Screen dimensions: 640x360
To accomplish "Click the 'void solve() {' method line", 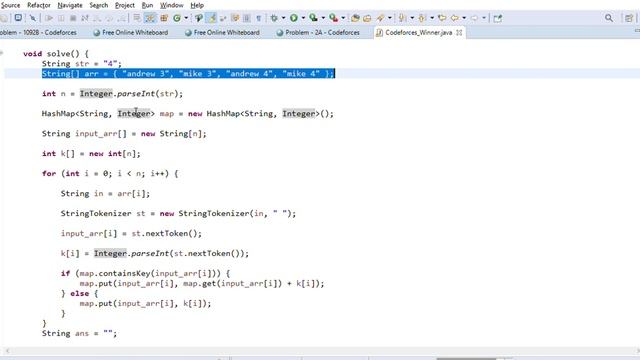I will [x=56, y=53].
